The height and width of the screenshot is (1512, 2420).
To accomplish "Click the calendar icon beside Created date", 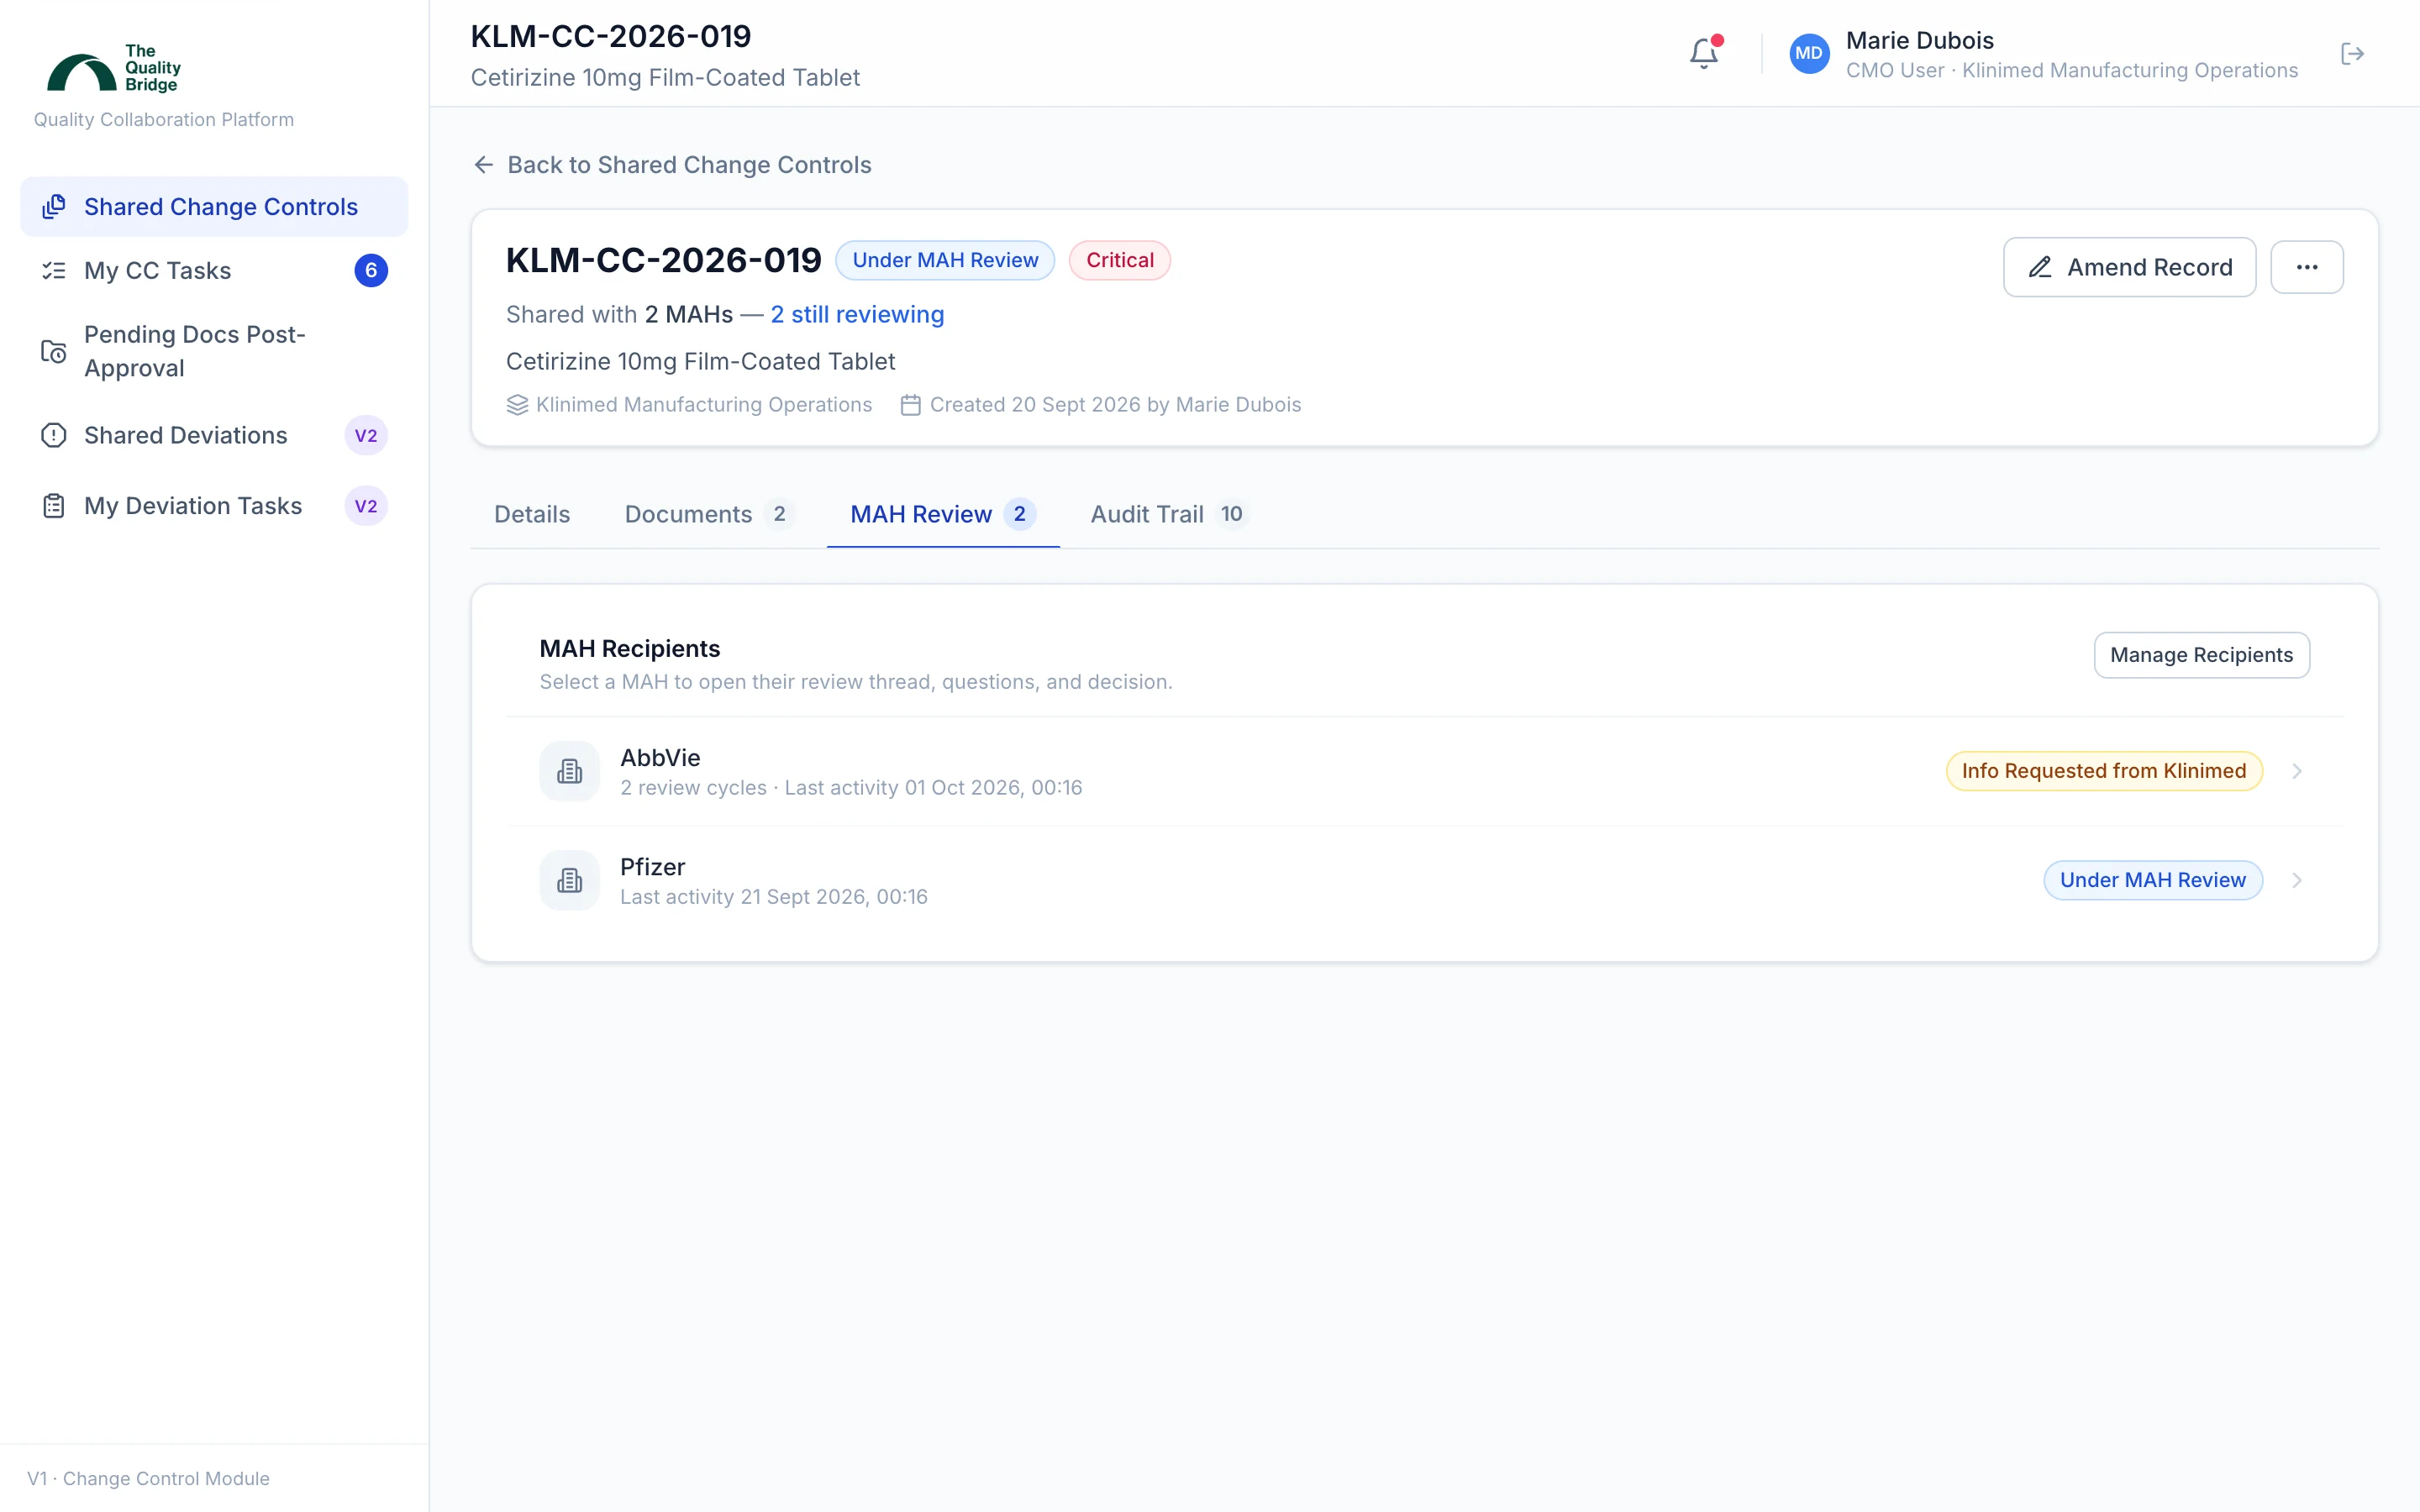I will [x=910, y=405].
